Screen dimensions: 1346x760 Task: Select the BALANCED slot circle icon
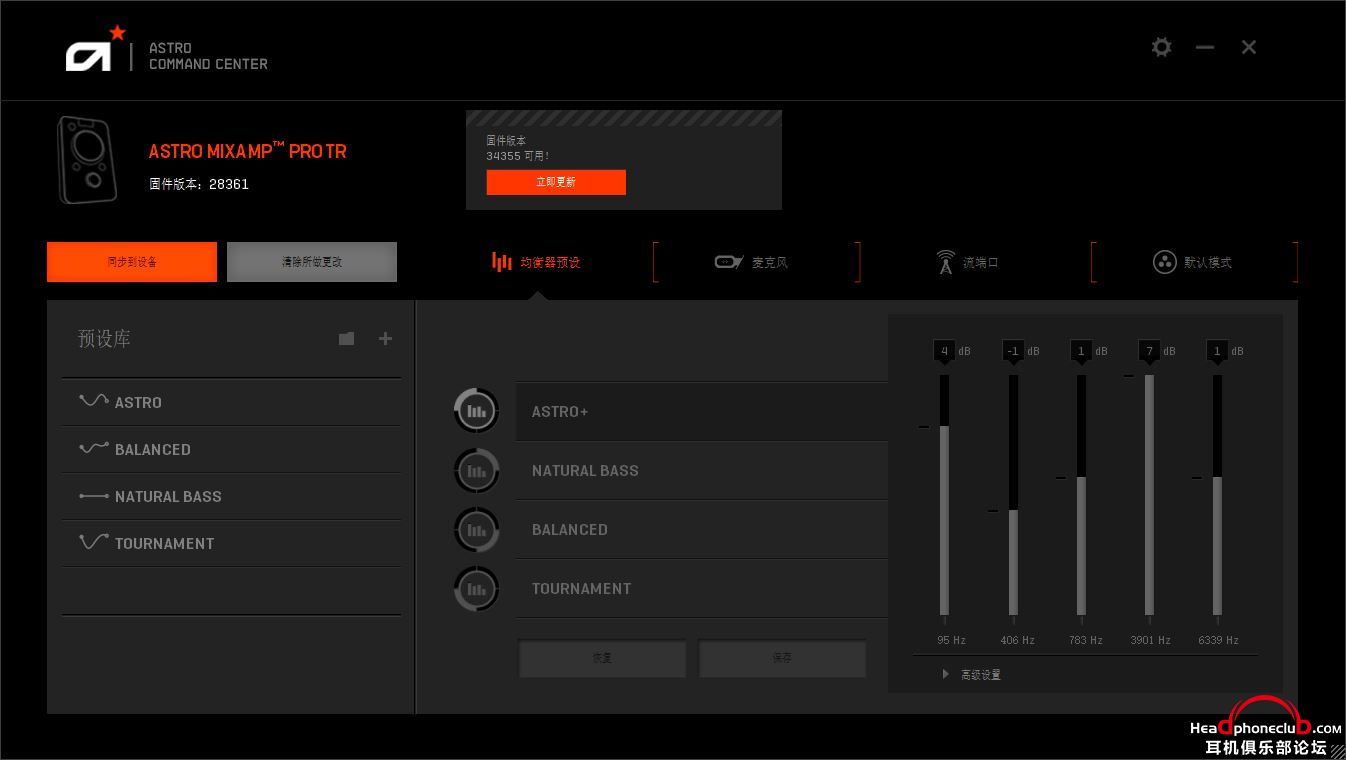[476, 529]
